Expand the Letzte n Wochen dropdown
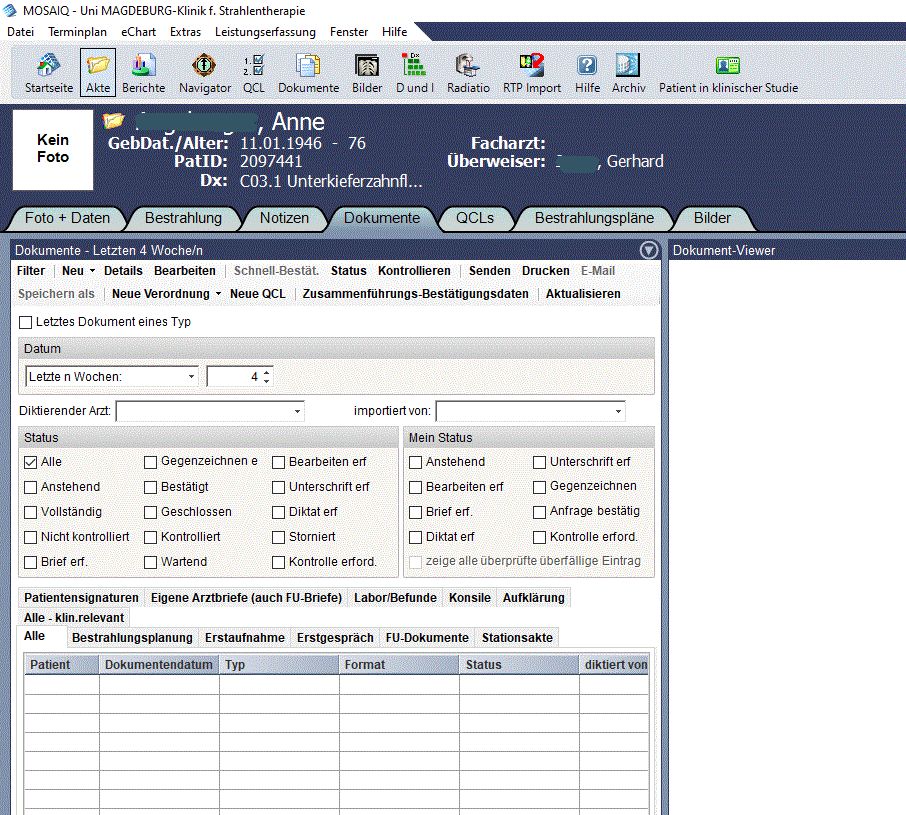The image size is (906, 815). (191, 377)
